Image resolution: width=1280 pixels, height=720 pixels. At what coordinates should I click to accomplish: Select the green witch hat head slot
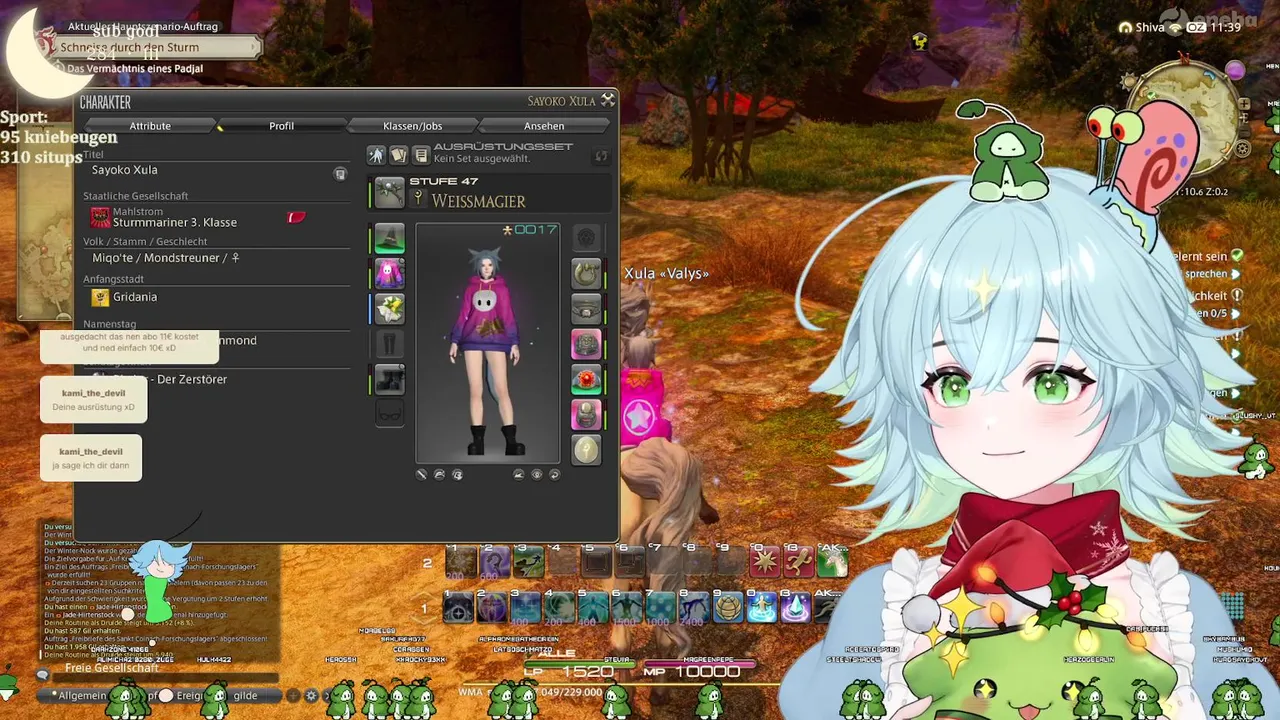point(389,238)
